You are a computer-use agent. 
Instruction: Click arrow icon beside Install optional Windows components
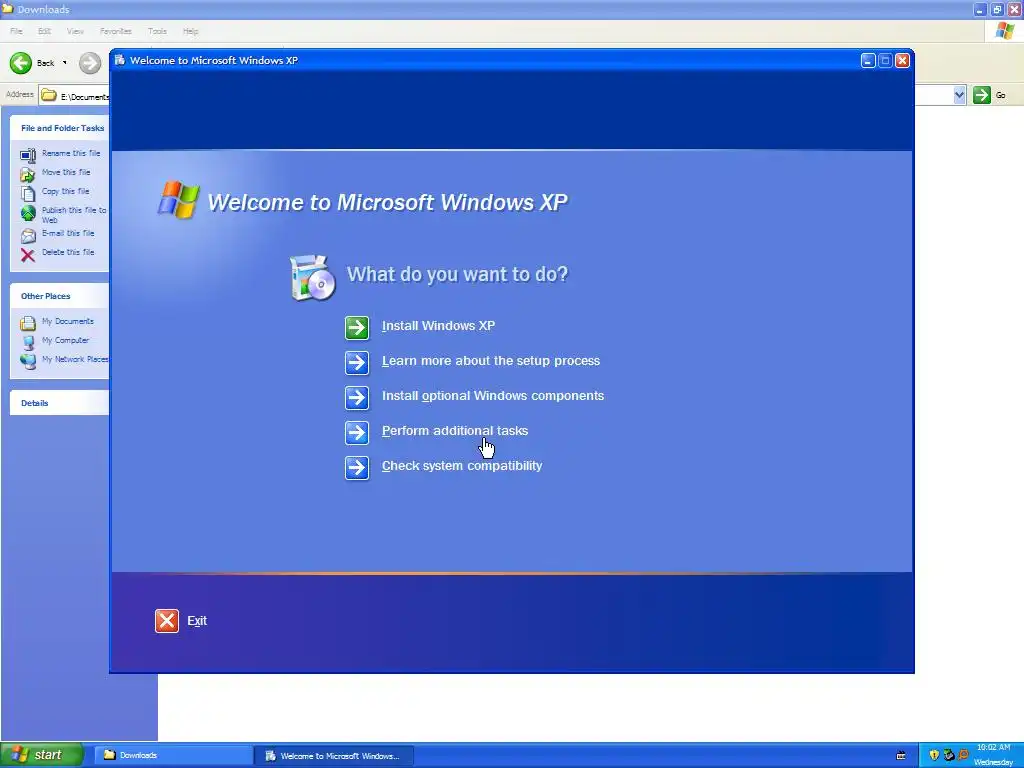click(357, 398)
